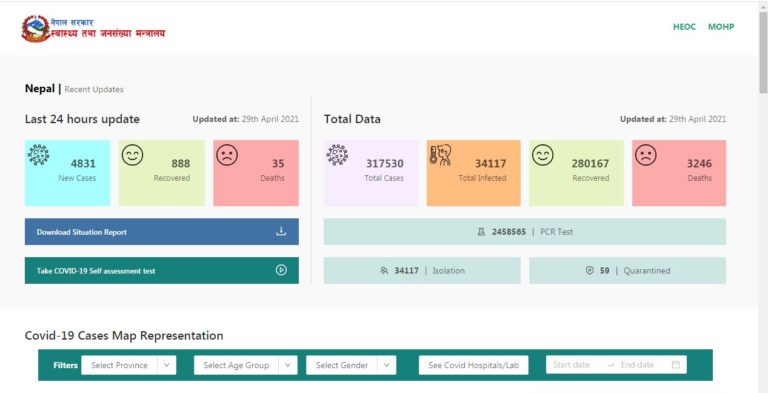Open the HEOC link in header
768x393 pixels.
tap(684, 27)
